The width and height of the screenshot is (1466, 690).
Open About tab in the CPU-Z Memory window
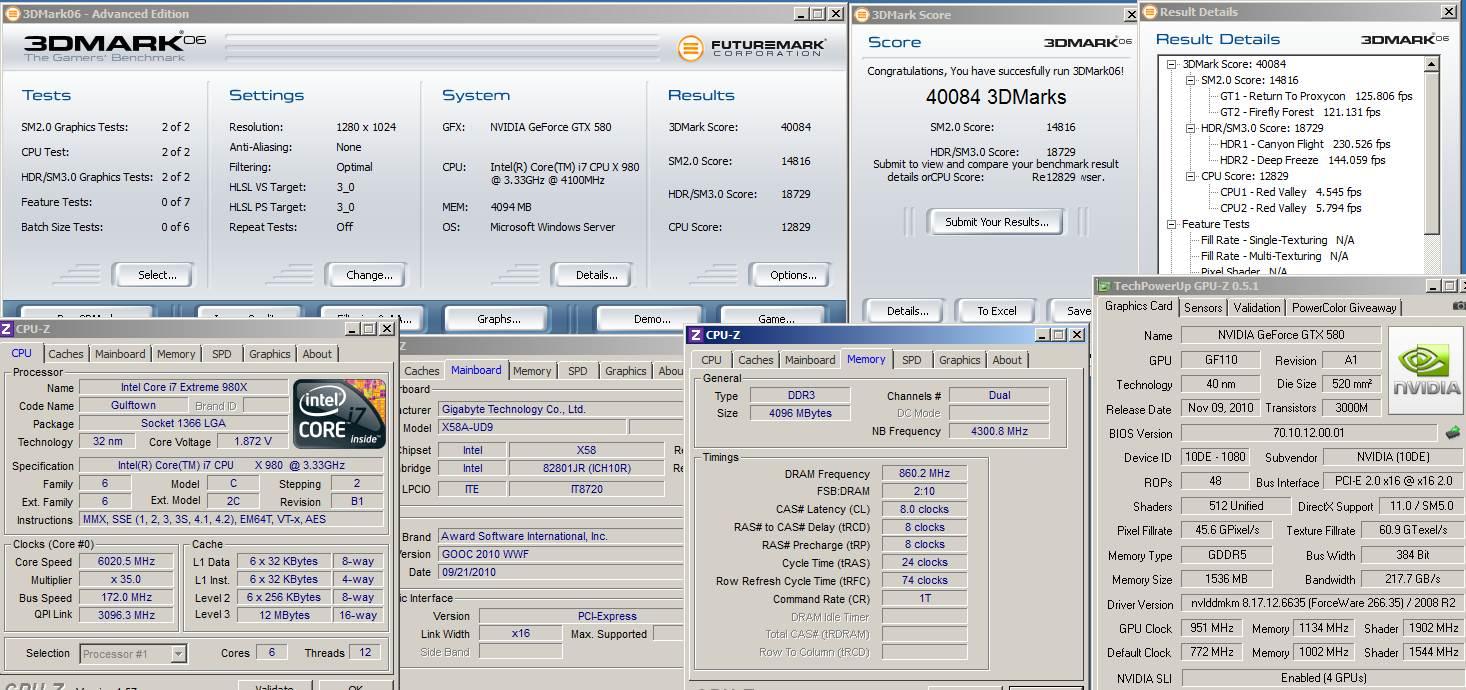(1007, 360)
